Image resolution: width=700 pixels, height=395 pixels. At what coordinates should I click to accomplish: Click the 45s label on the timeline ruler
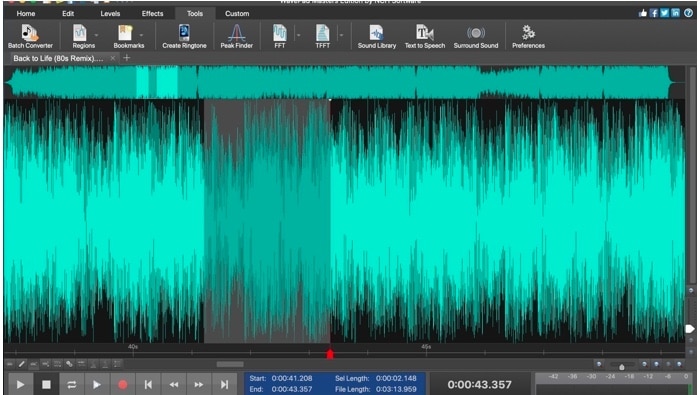426,346
